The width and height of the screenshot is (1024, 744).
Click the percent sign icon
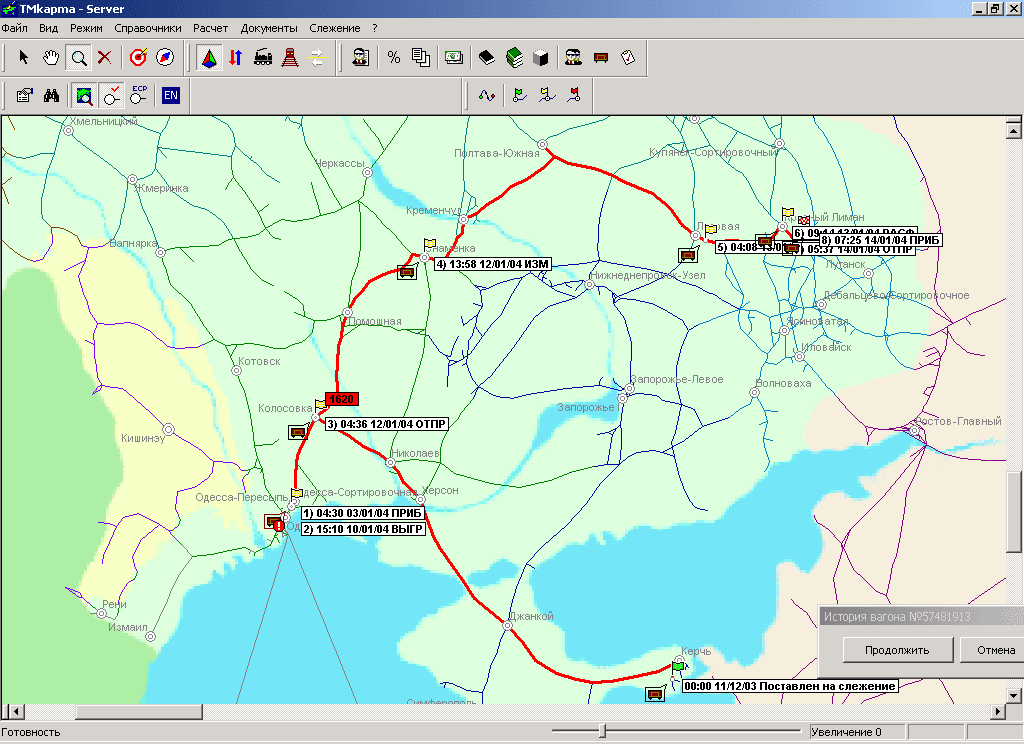(393, 58)
